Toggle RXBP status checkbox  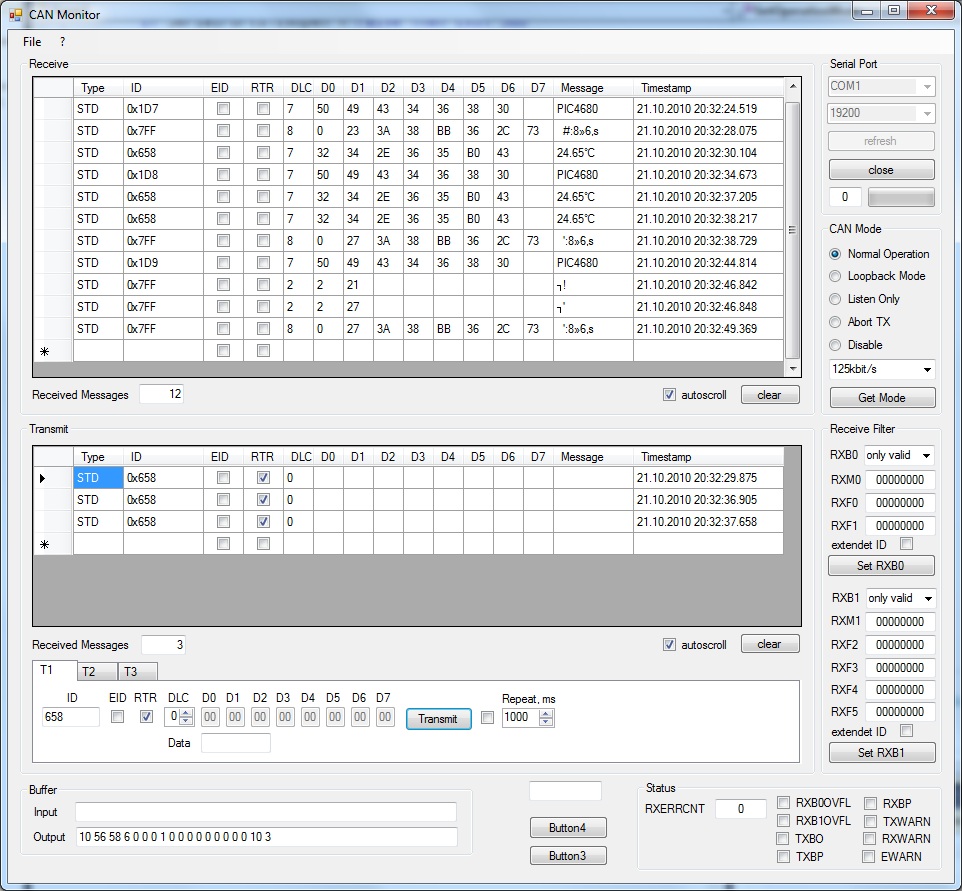(x=871, y=803)
